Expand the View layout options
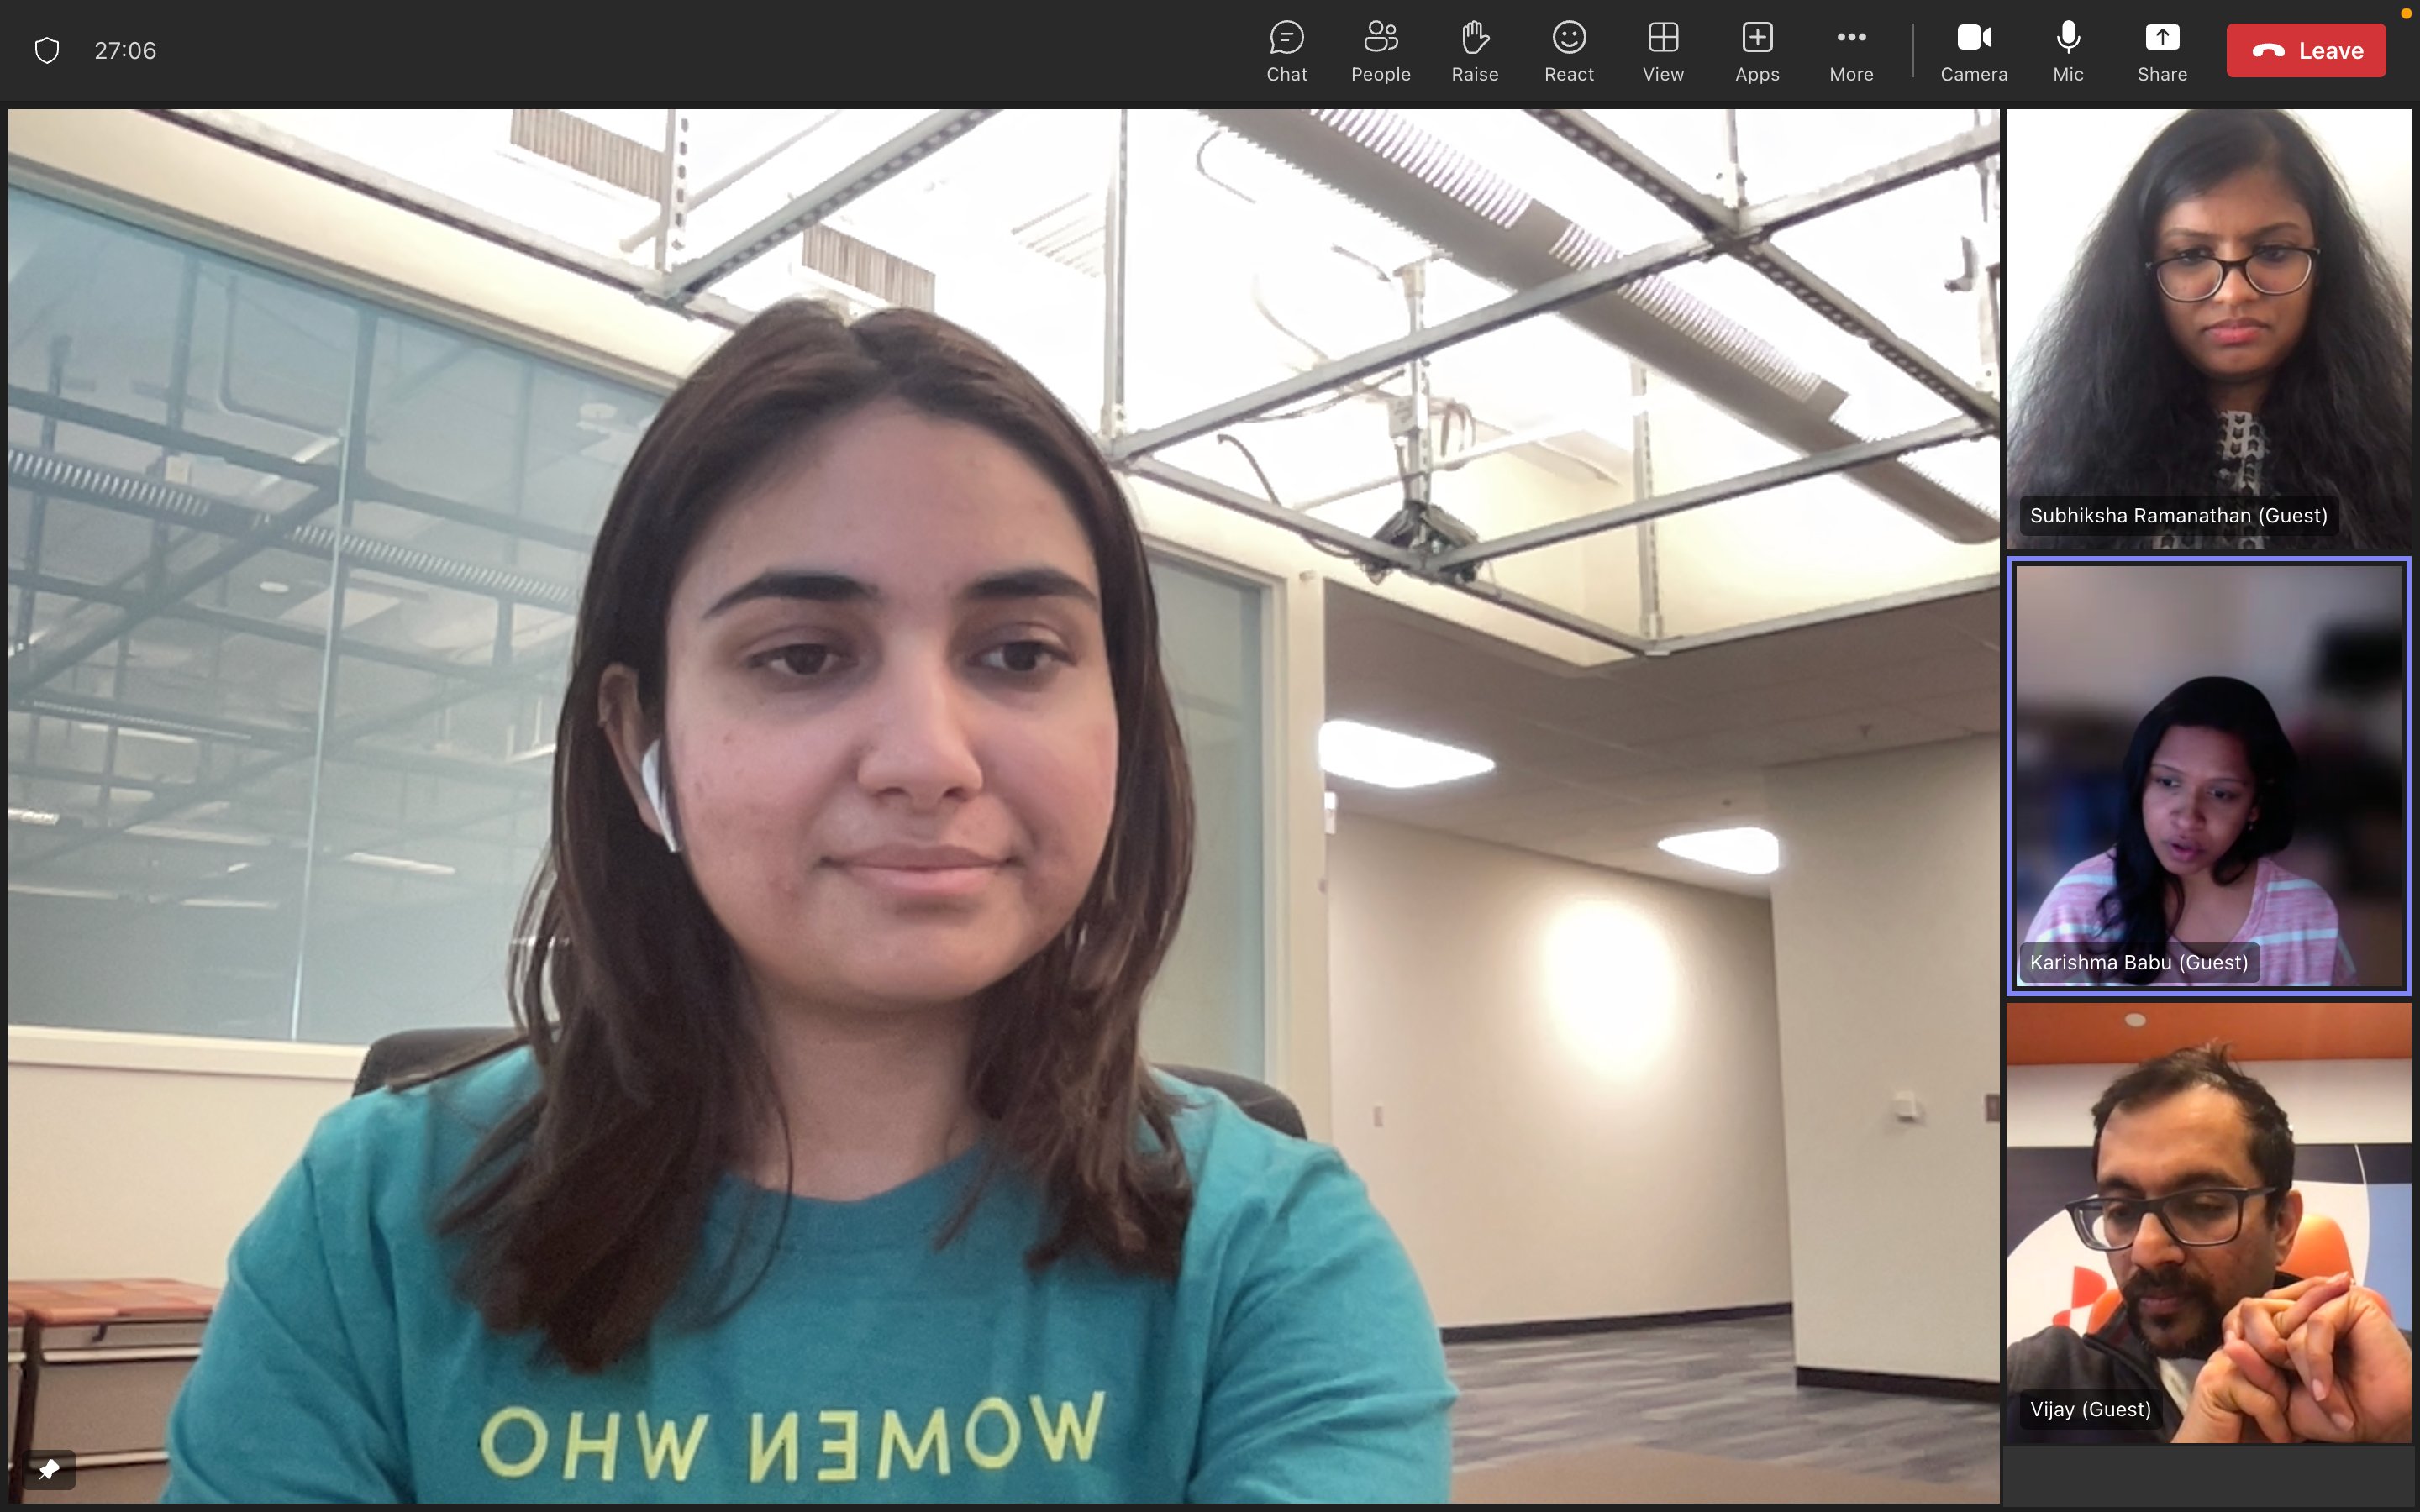Viewport: 2420px width, 1512px height. point(1662,51)
